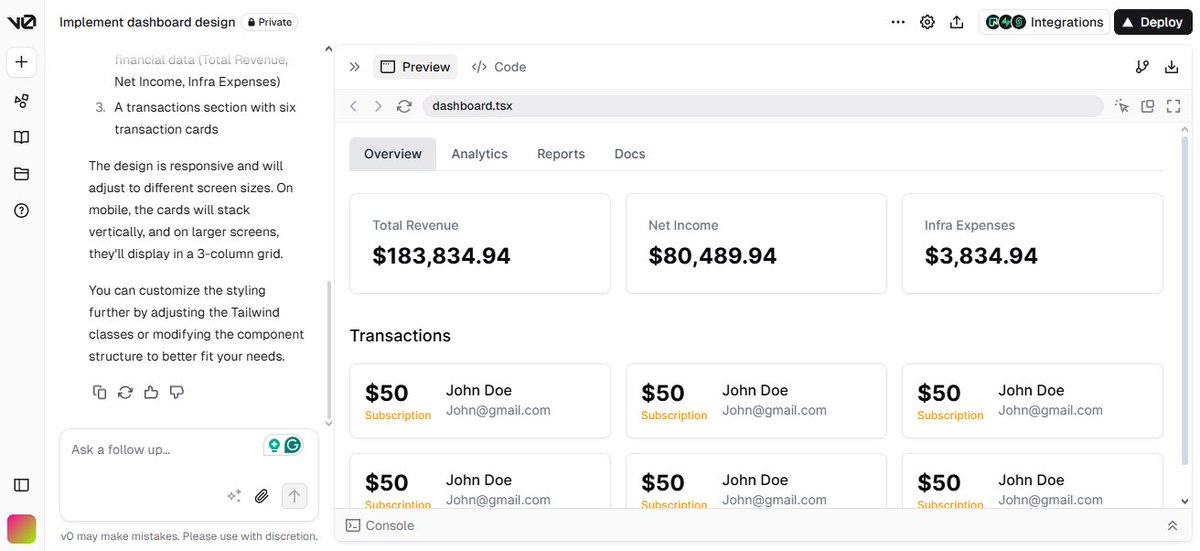Screen dimensions: 1200x551
Task: Open the version branch icon
Action: (x=1142, y=67)
